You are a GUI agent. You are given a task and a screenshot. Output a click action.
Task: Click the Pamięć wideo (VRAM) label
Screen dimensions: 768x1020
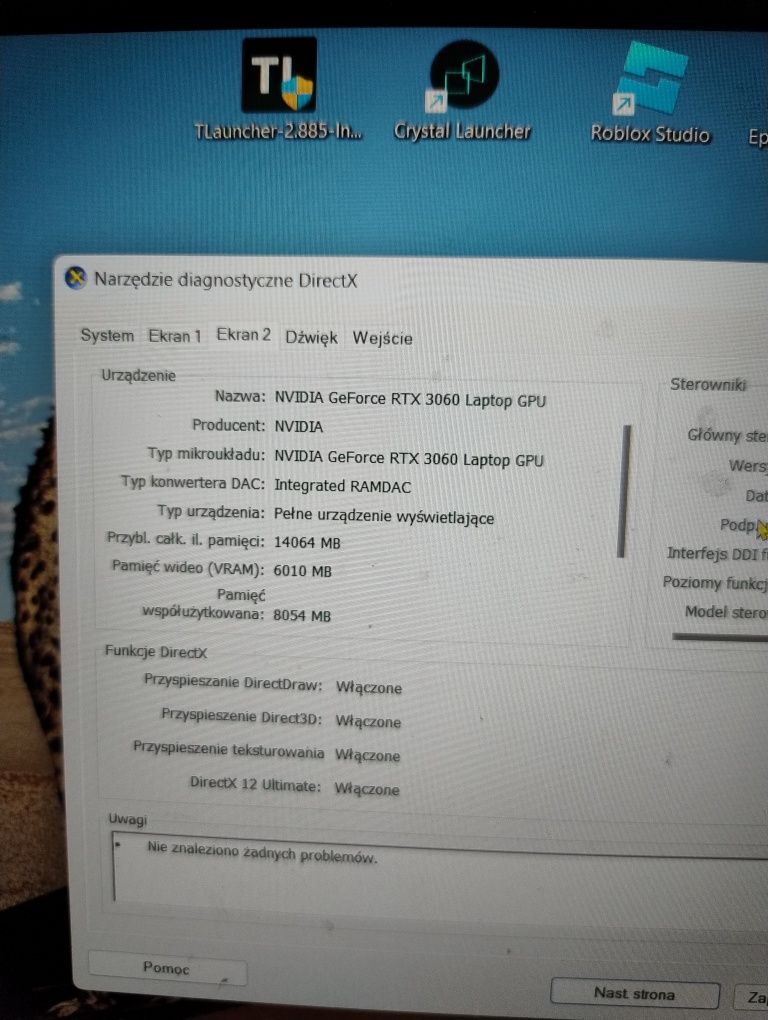(x=188, y=568)
